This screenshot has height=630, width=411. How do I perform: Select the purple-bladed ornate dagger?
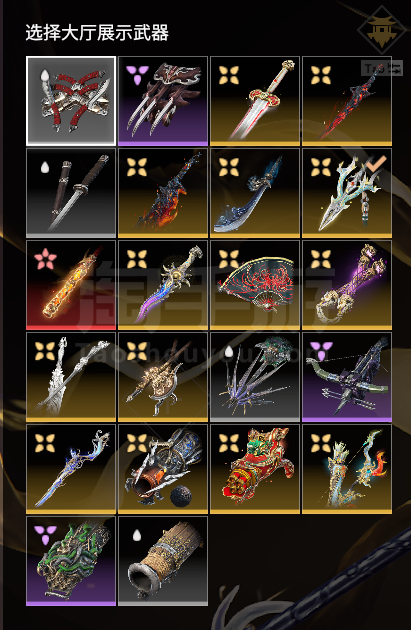point(163,285)
